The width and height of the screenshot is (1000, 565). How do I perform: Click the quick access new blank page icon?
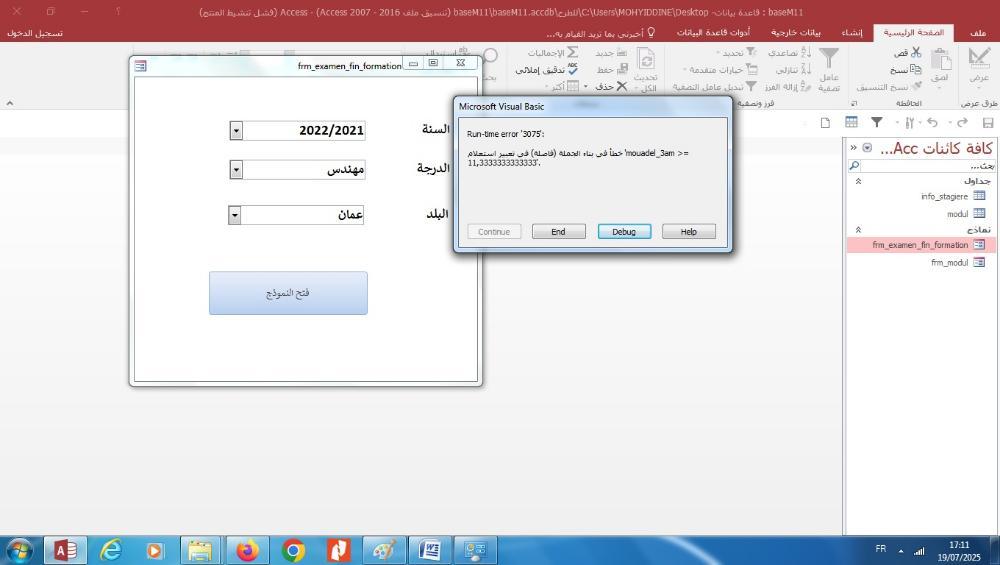pos(825,122)
